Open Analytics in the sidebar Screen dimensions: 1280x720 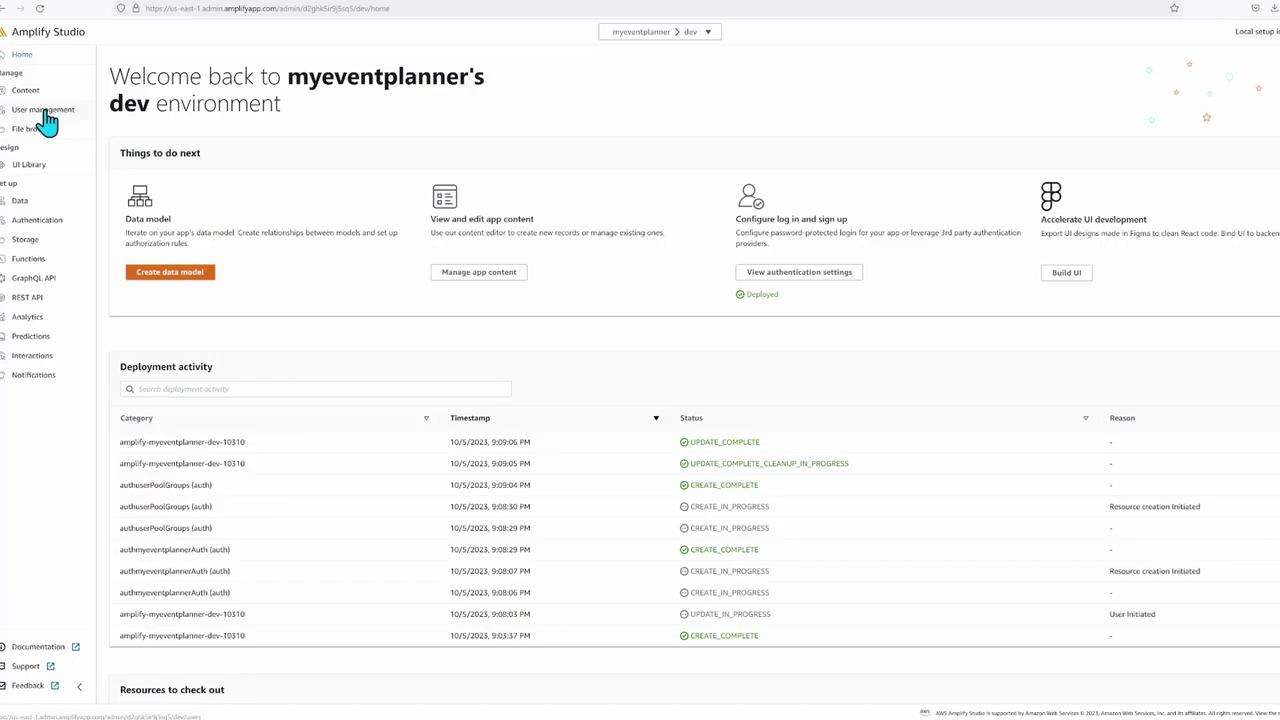tap(27, 317)
